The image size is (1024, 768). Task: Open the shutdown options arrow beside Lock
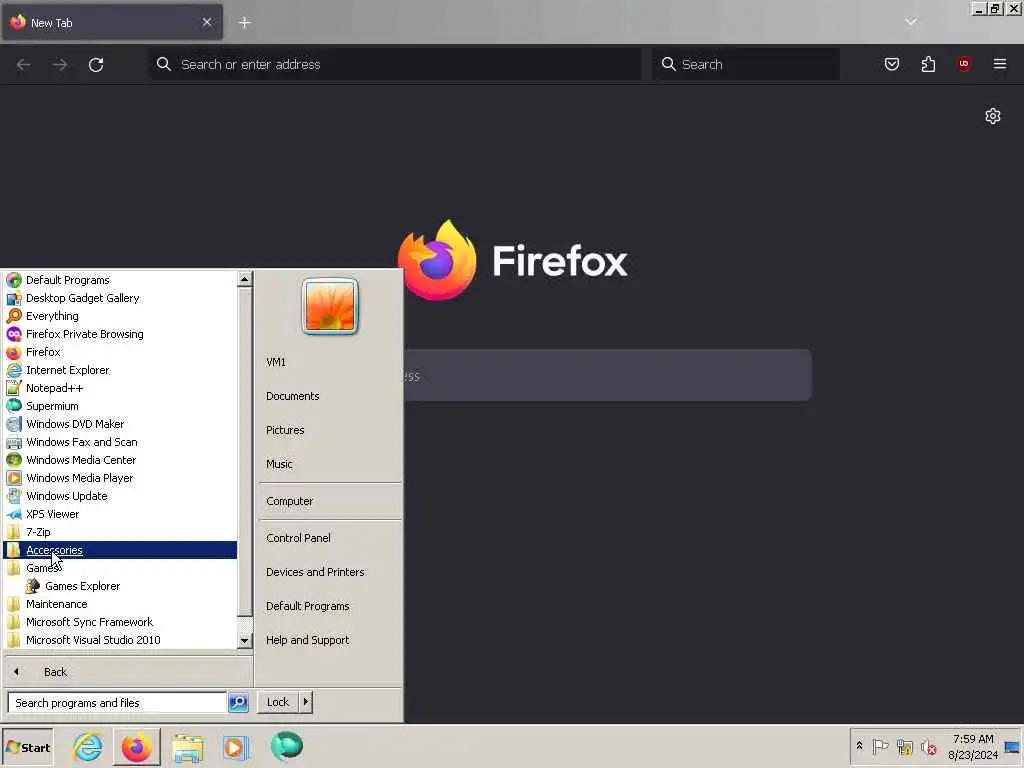[x=306, y=702]
